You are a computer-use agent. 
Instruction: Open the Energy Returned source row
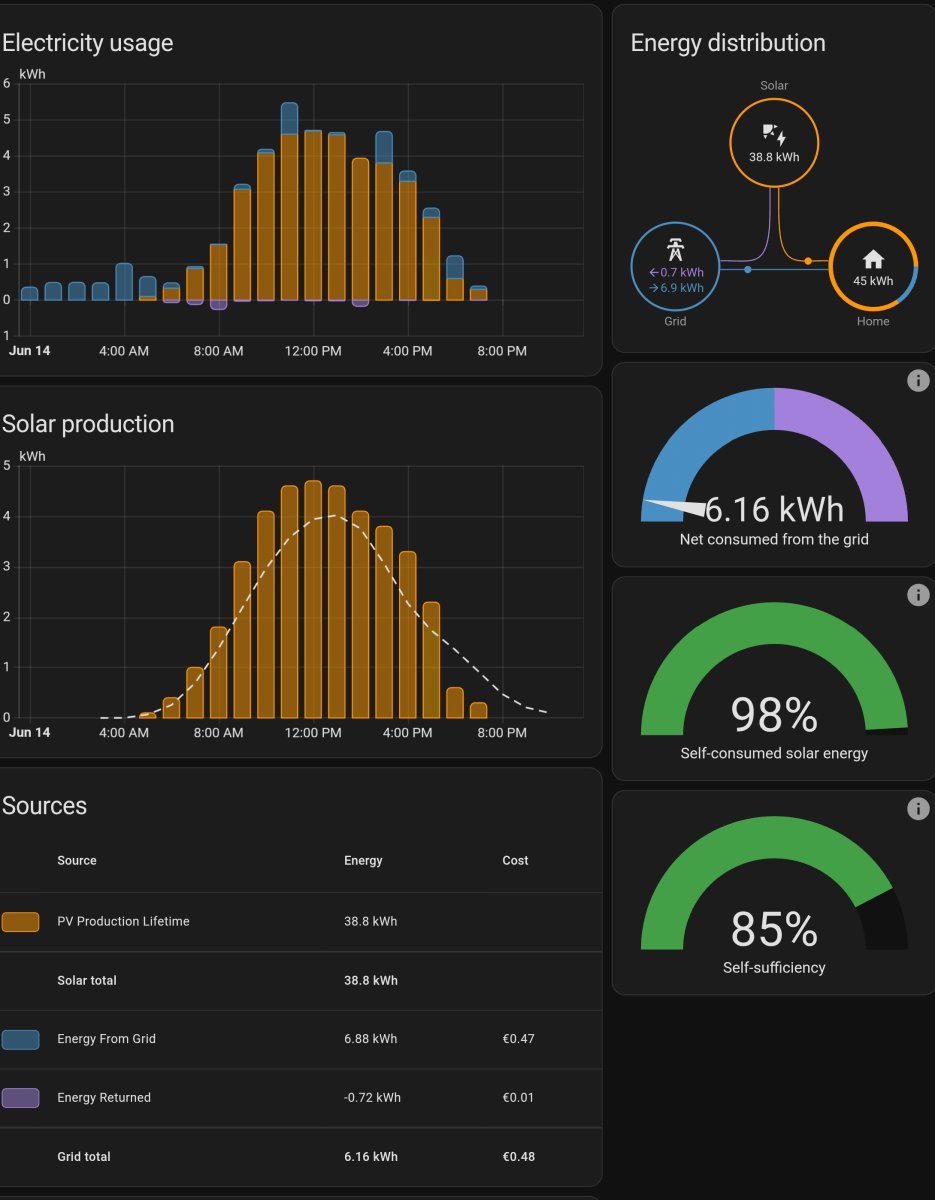104,1098
